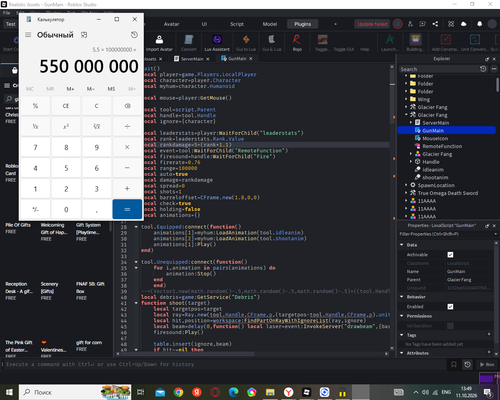
Task: Switch to the UI ribbon tab
Action: coord(204,24)
